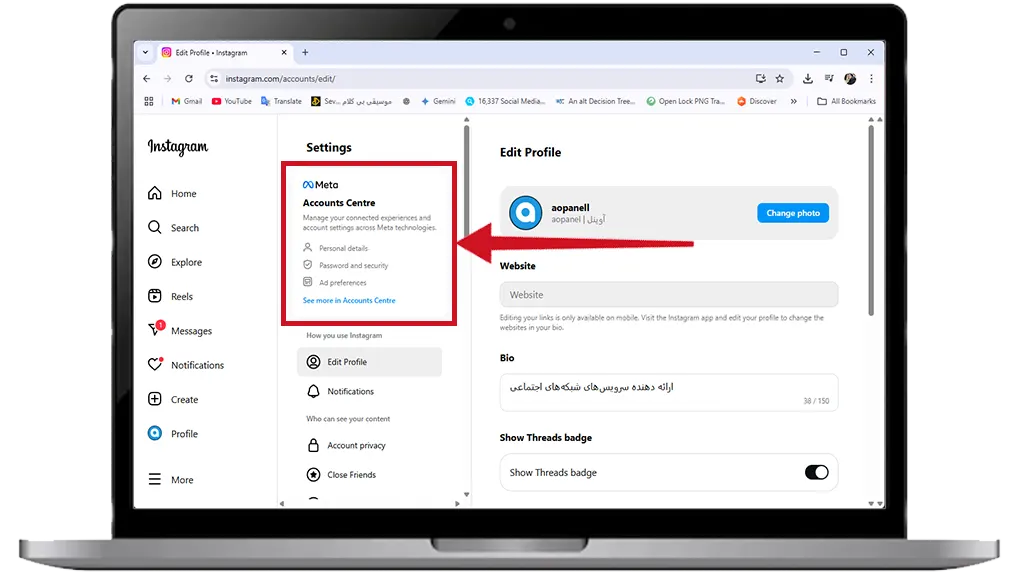Screen dimensions: 1024x576
Task: Click the install app icon in the address bar
Action: 760,78
